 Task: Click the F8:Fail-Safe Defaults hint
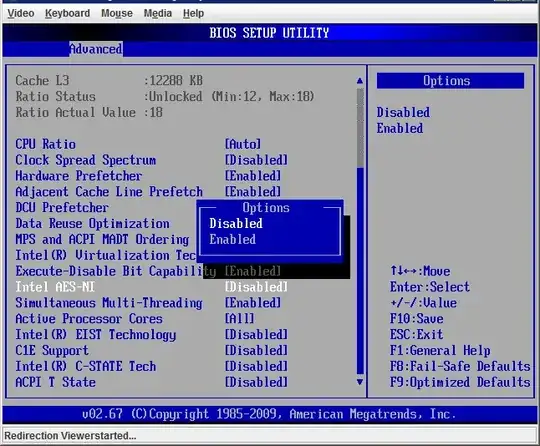(460, 366)
